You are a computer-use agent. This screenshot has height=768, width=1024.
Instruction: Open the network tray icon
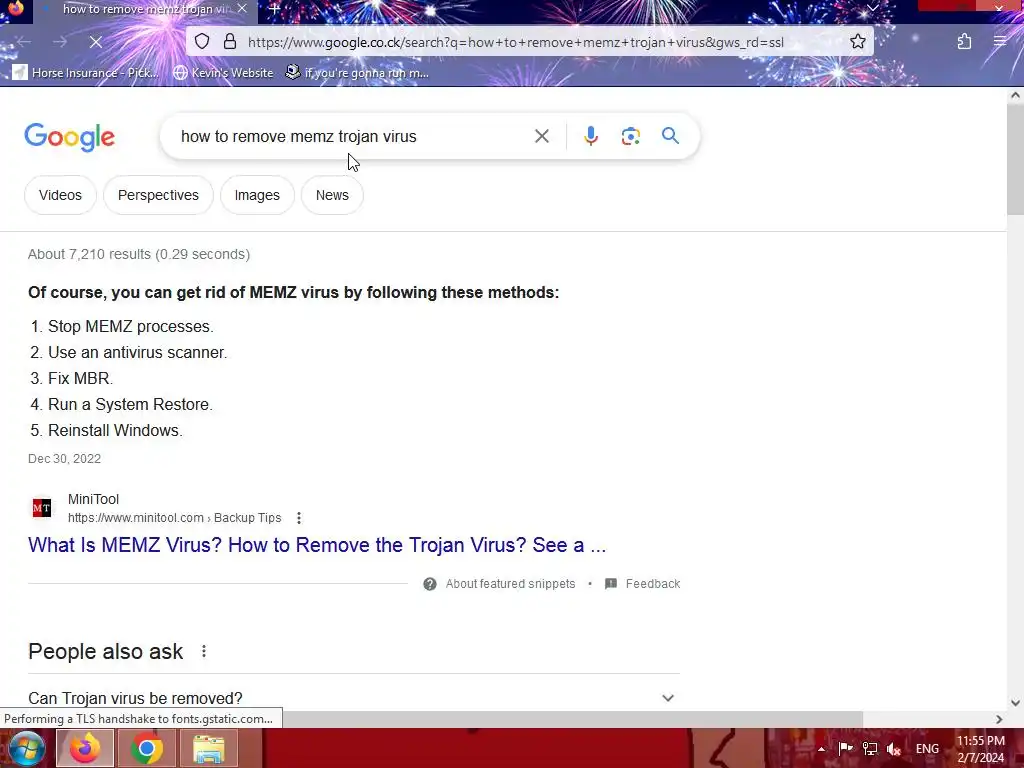(870, 748)
